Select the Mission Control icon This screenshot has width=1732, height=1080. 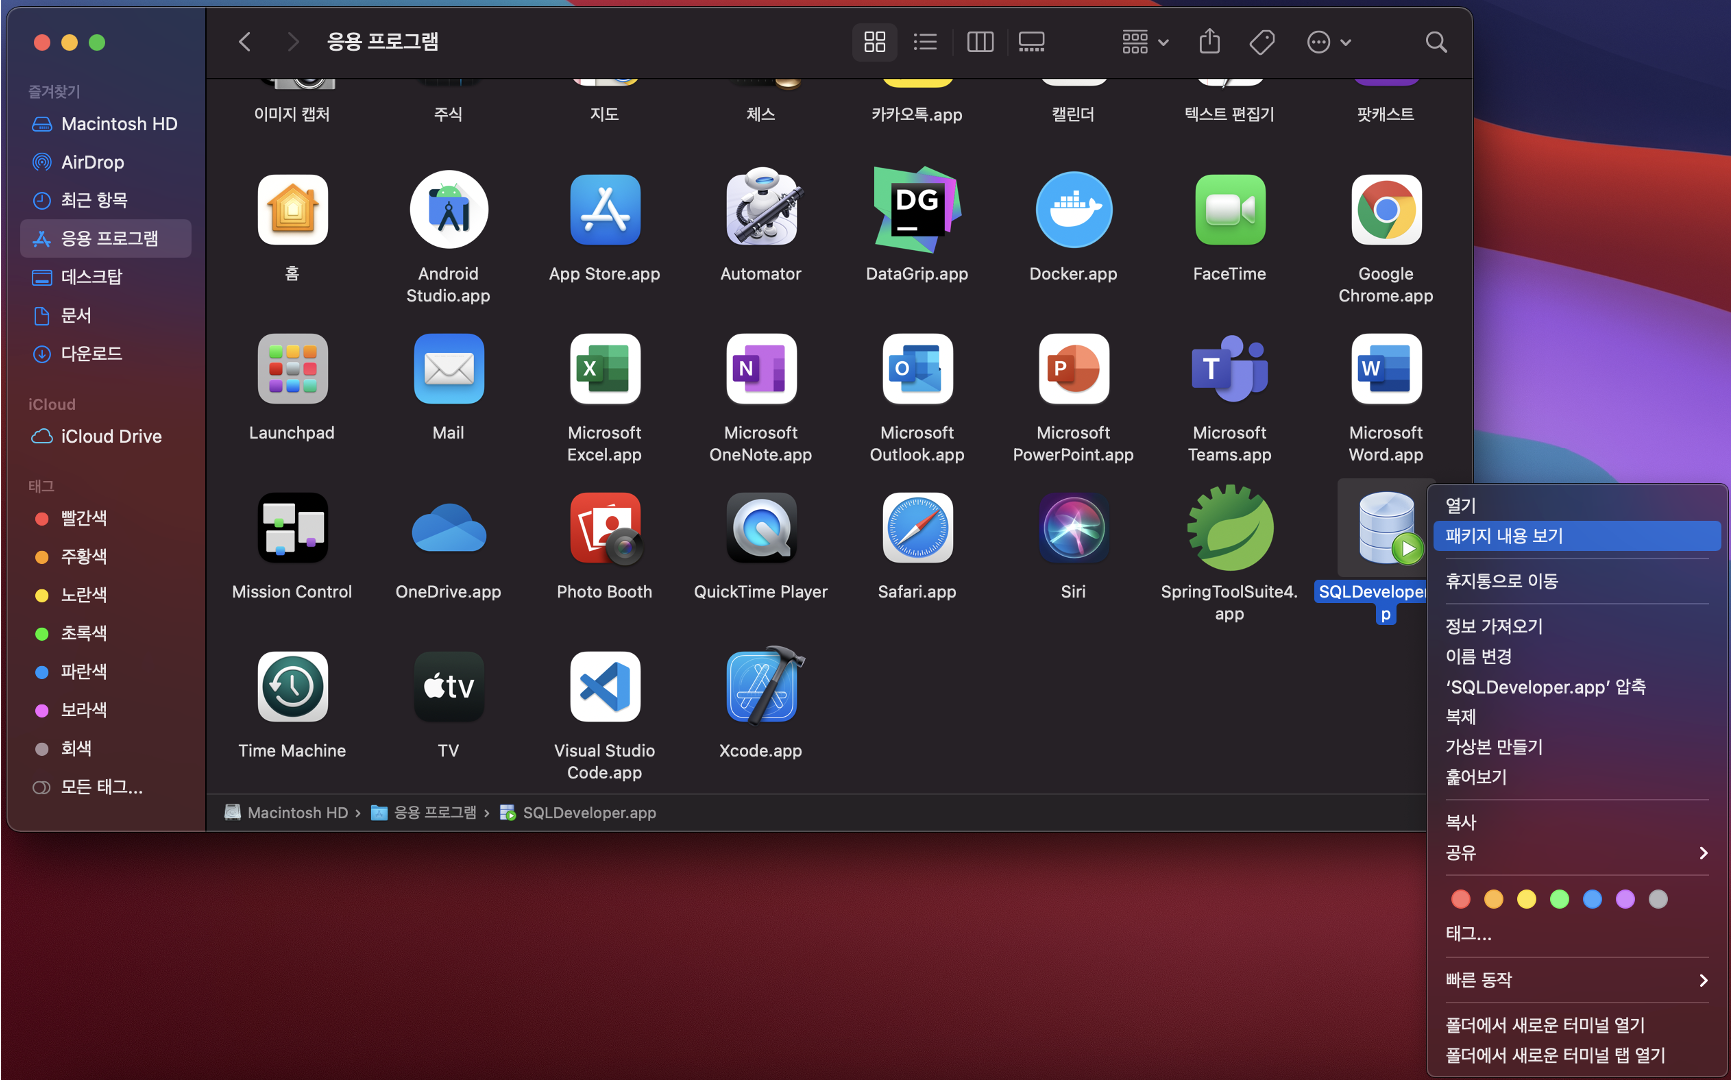(x=292, y=528)
